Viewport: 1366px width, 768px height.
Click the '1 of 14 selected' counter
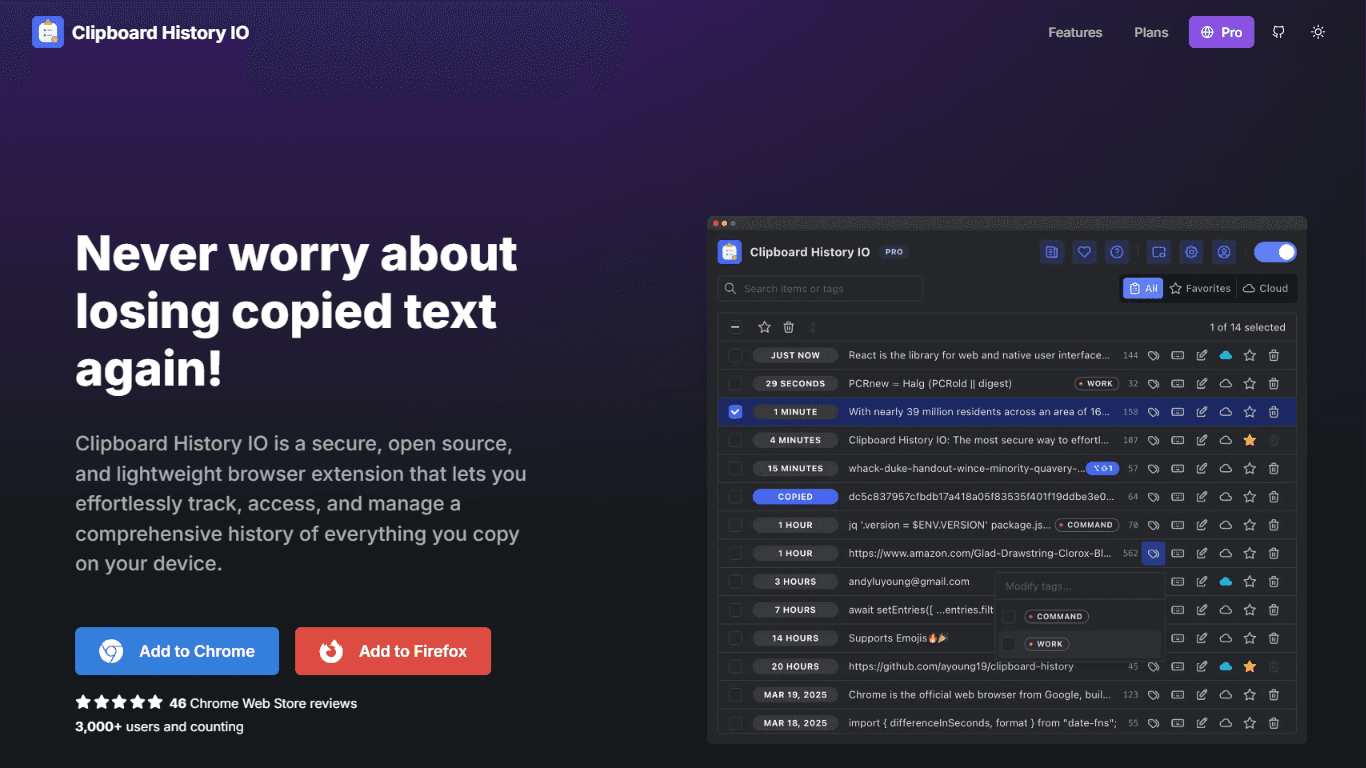1247,327
